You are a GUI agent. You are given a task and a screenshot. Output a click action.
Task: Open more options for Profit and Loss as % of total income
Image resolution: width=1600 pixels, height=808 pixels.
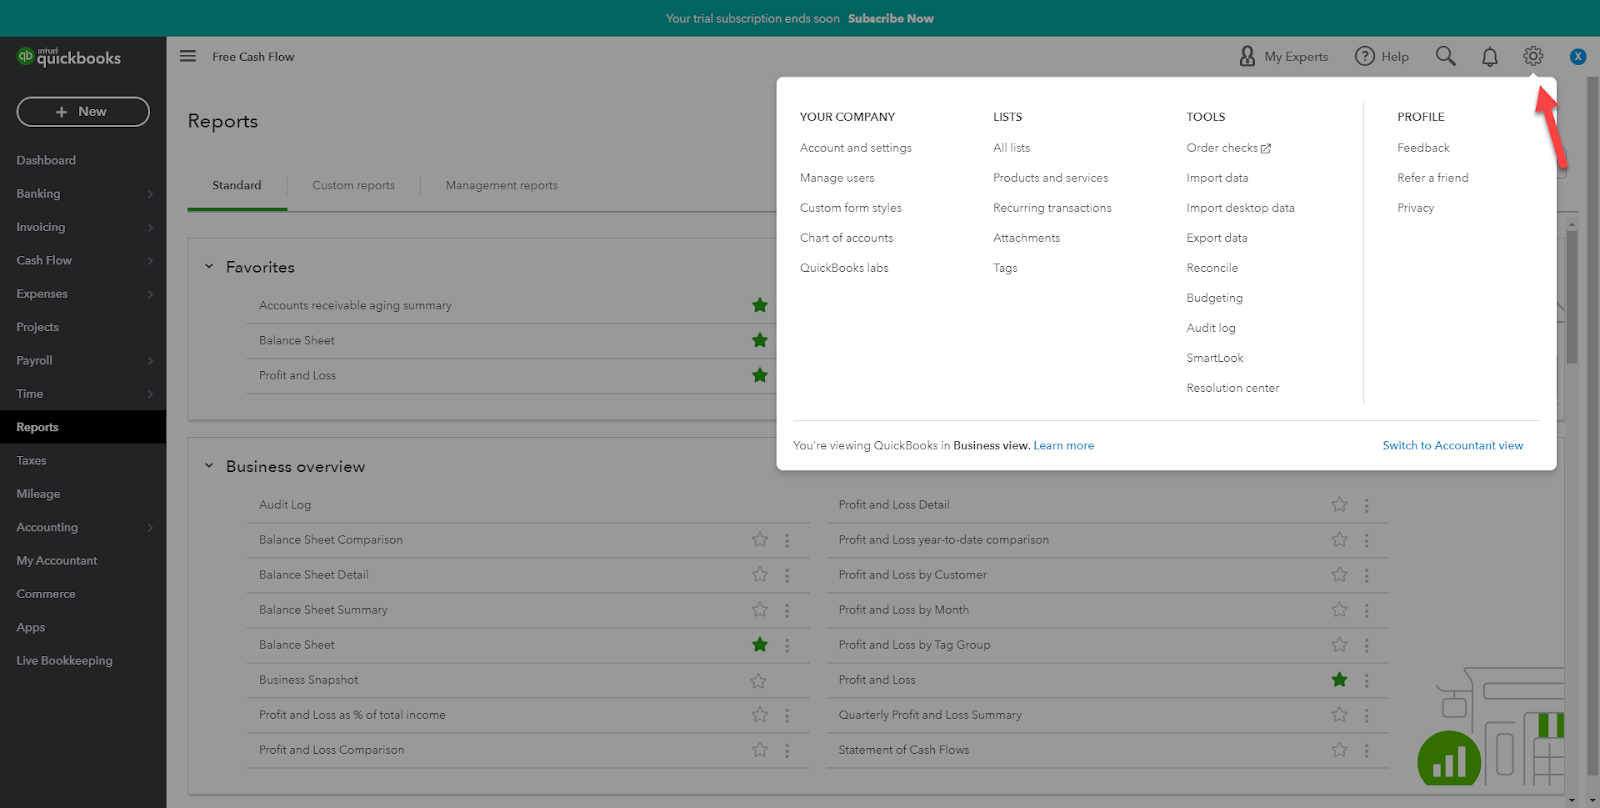[787, 715]
